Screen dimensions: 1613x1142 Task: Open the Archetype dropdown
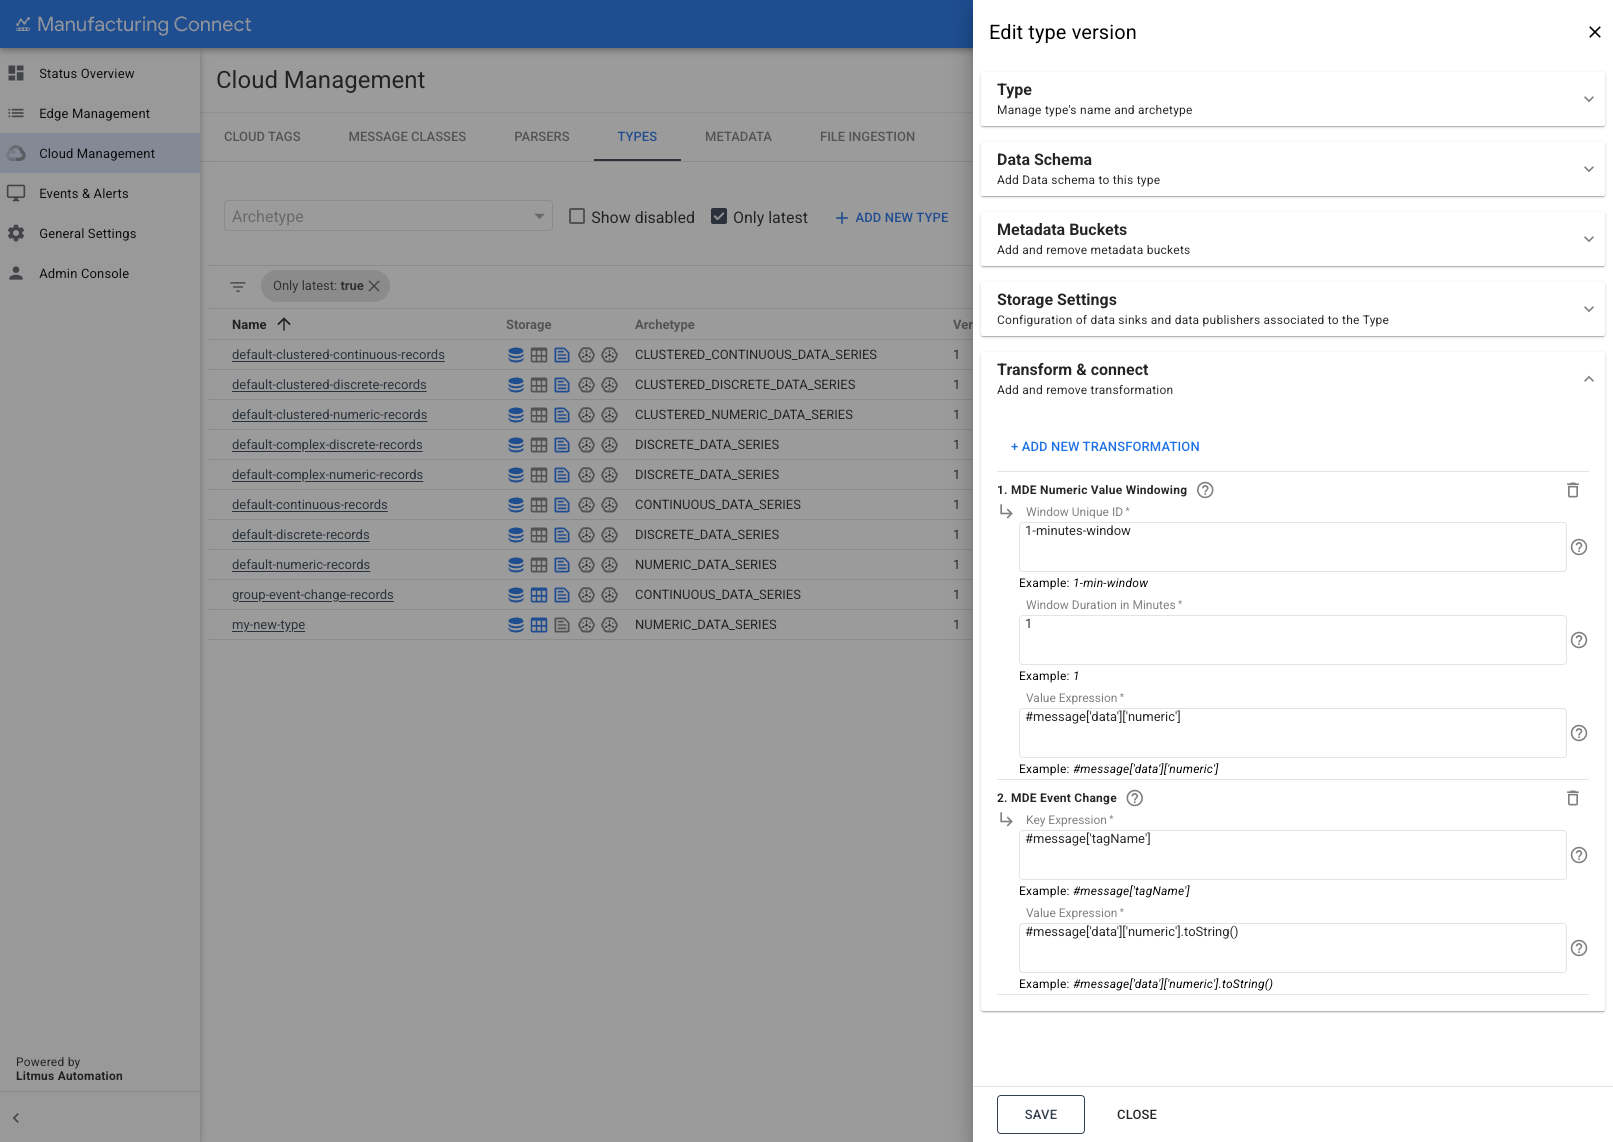pyautogui.click(x=388, y=217)
